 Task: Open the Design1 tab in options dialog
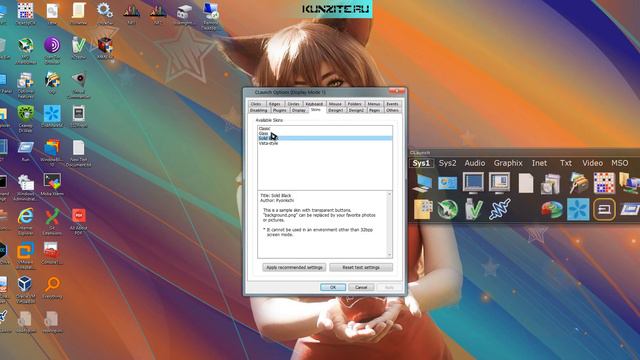coord(336,110)
